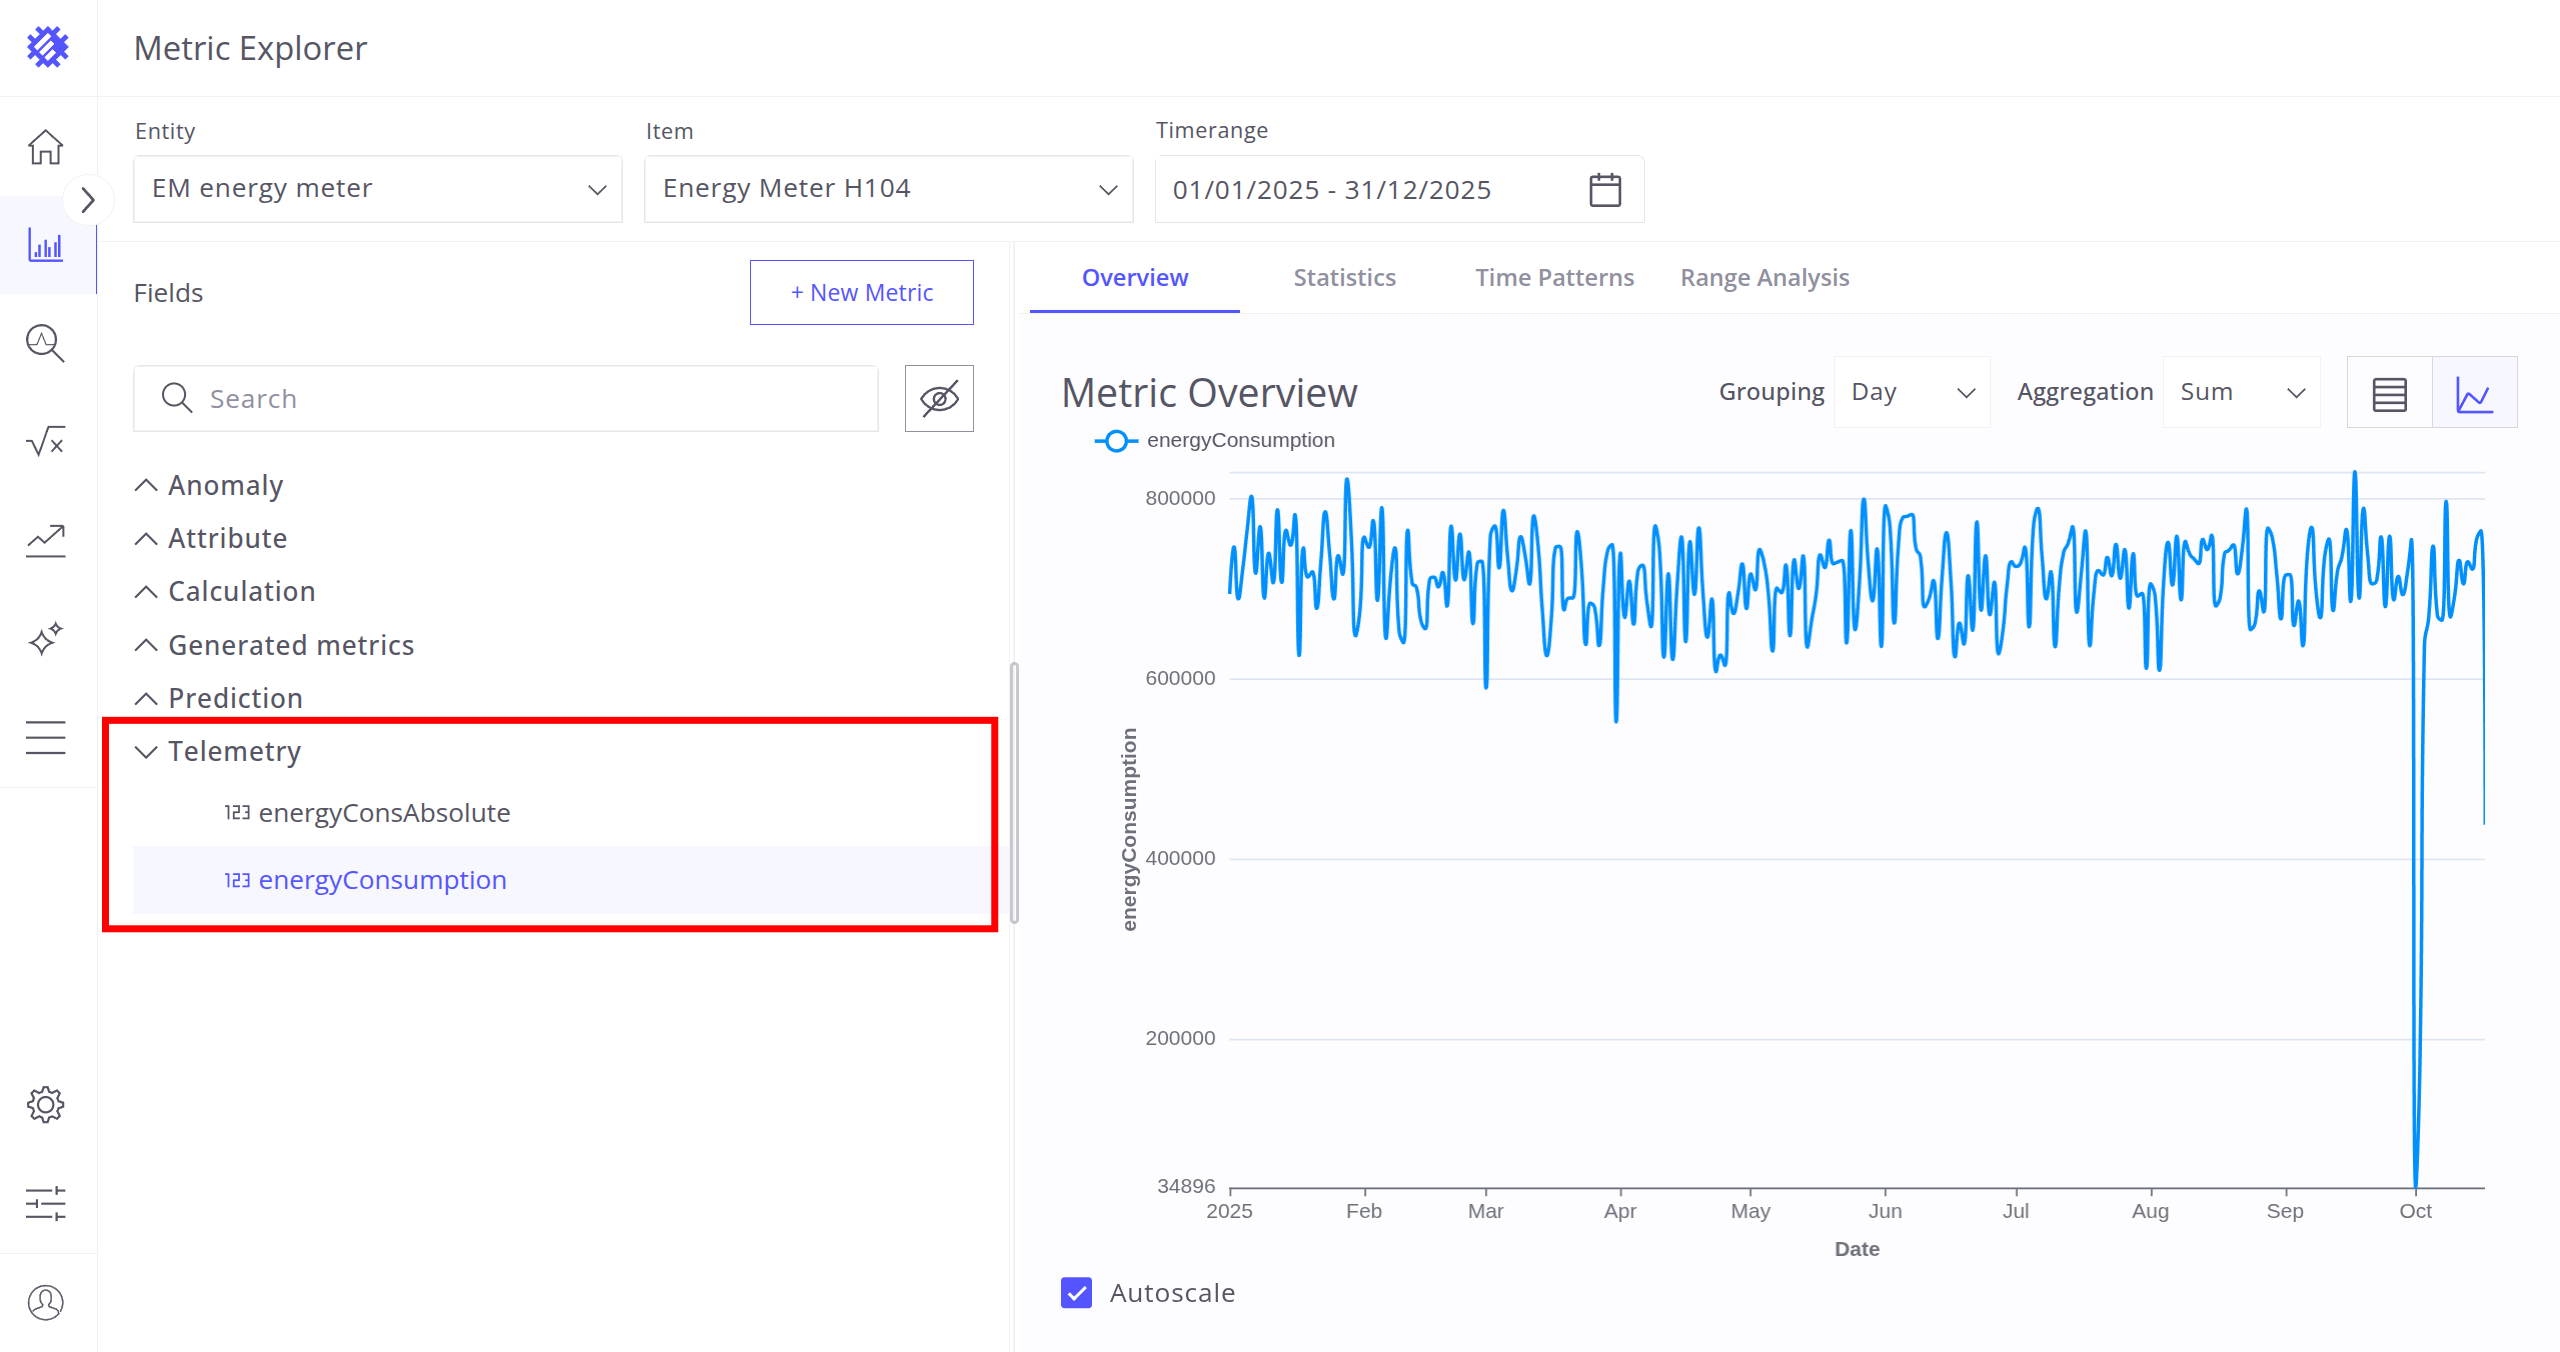Viewport: 2560px width, 1352px height.
Task: Toggle energyConsumption legend series marker
Action: [x=1116, y=441]
